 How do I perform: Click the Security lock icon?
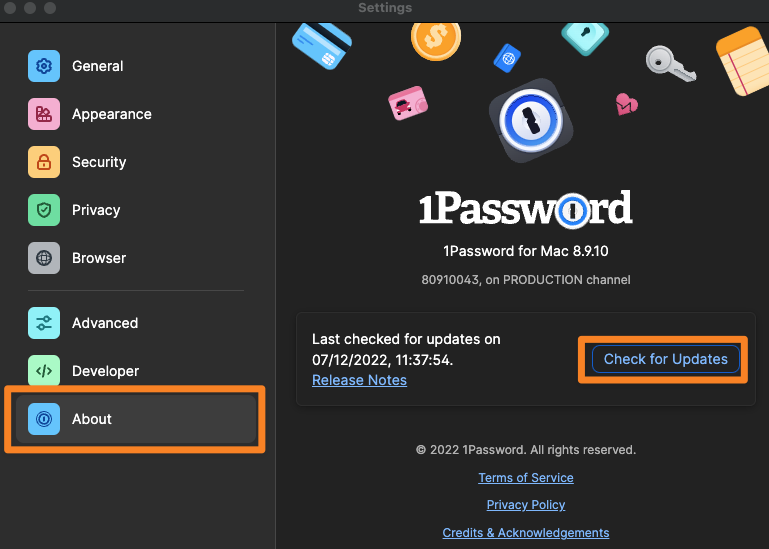[44, 162]
